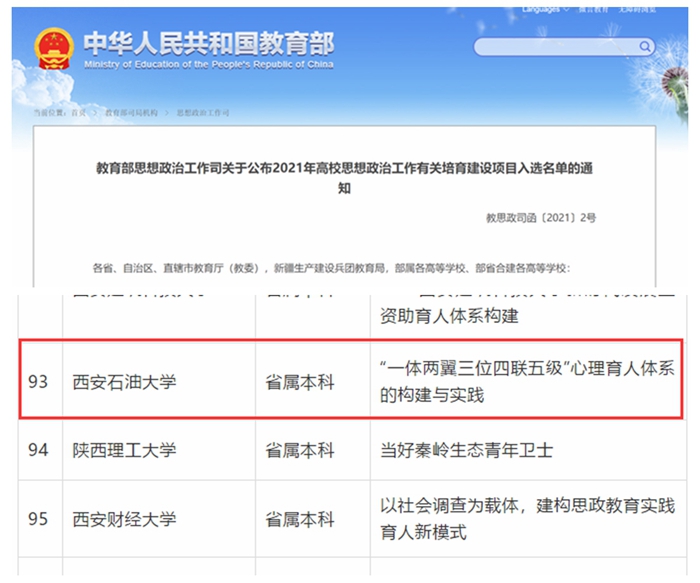
Task: Select the 陕西理工大学 table cell
Action: click(x=125, y=450)
